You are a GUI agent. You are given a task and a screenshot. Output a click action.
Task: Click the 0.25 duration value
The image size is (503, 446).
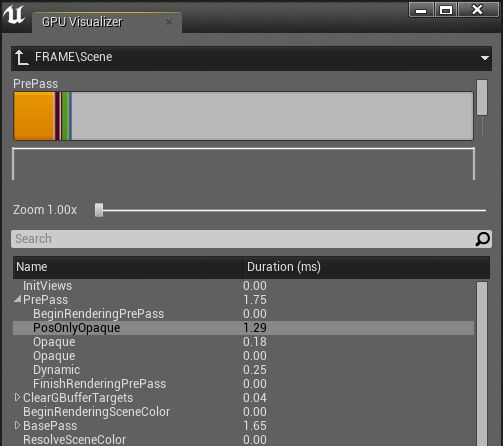(x=255, y=370)
